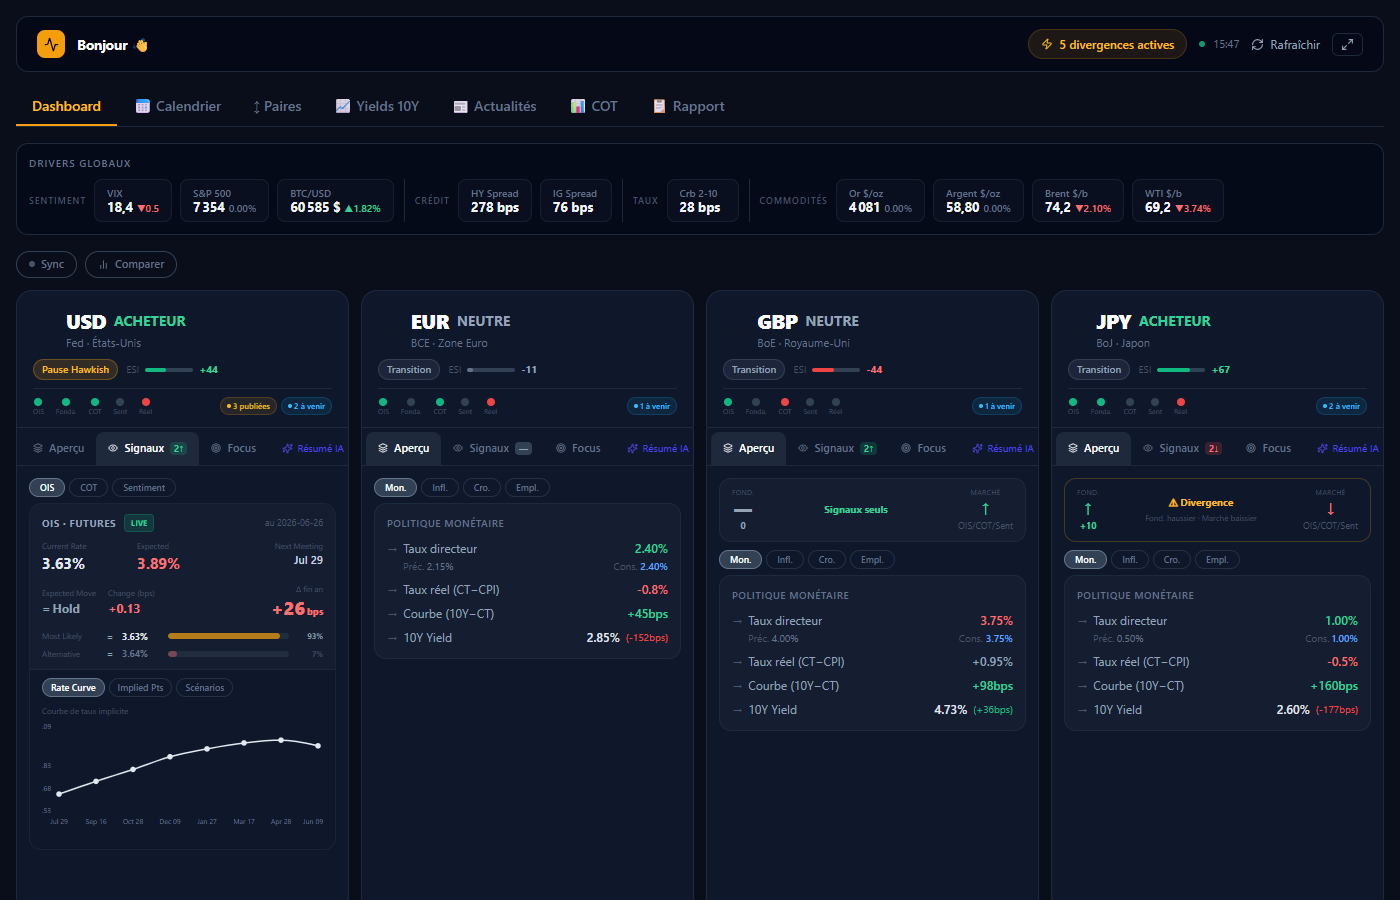Open the Rapport clipboard icon tab
1400x900 pixels.
click(659, 106)
